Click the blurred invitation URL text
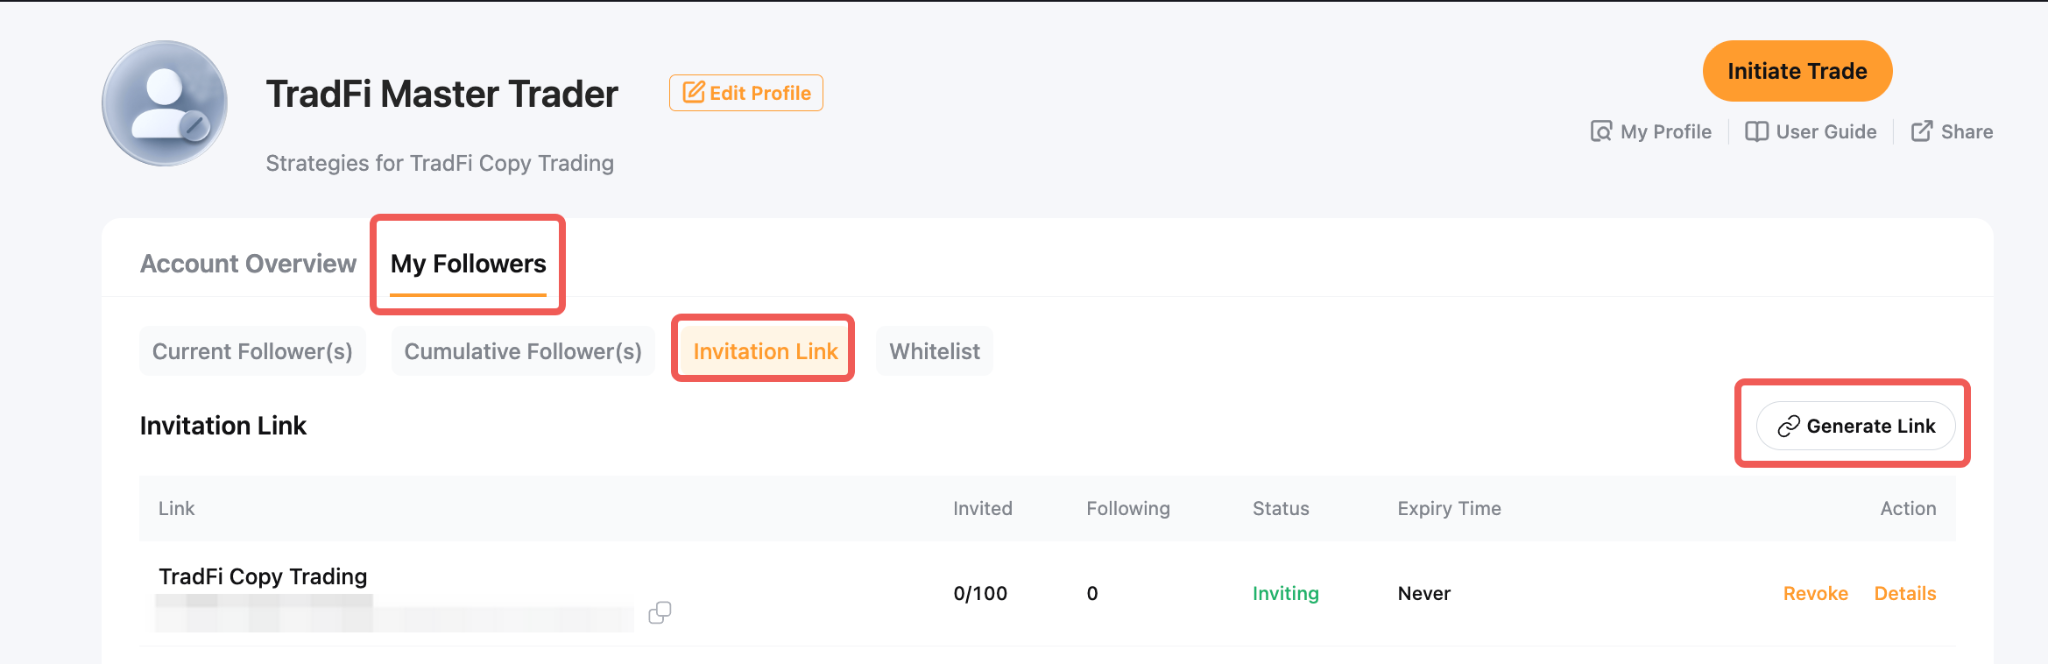 point(394,613)
